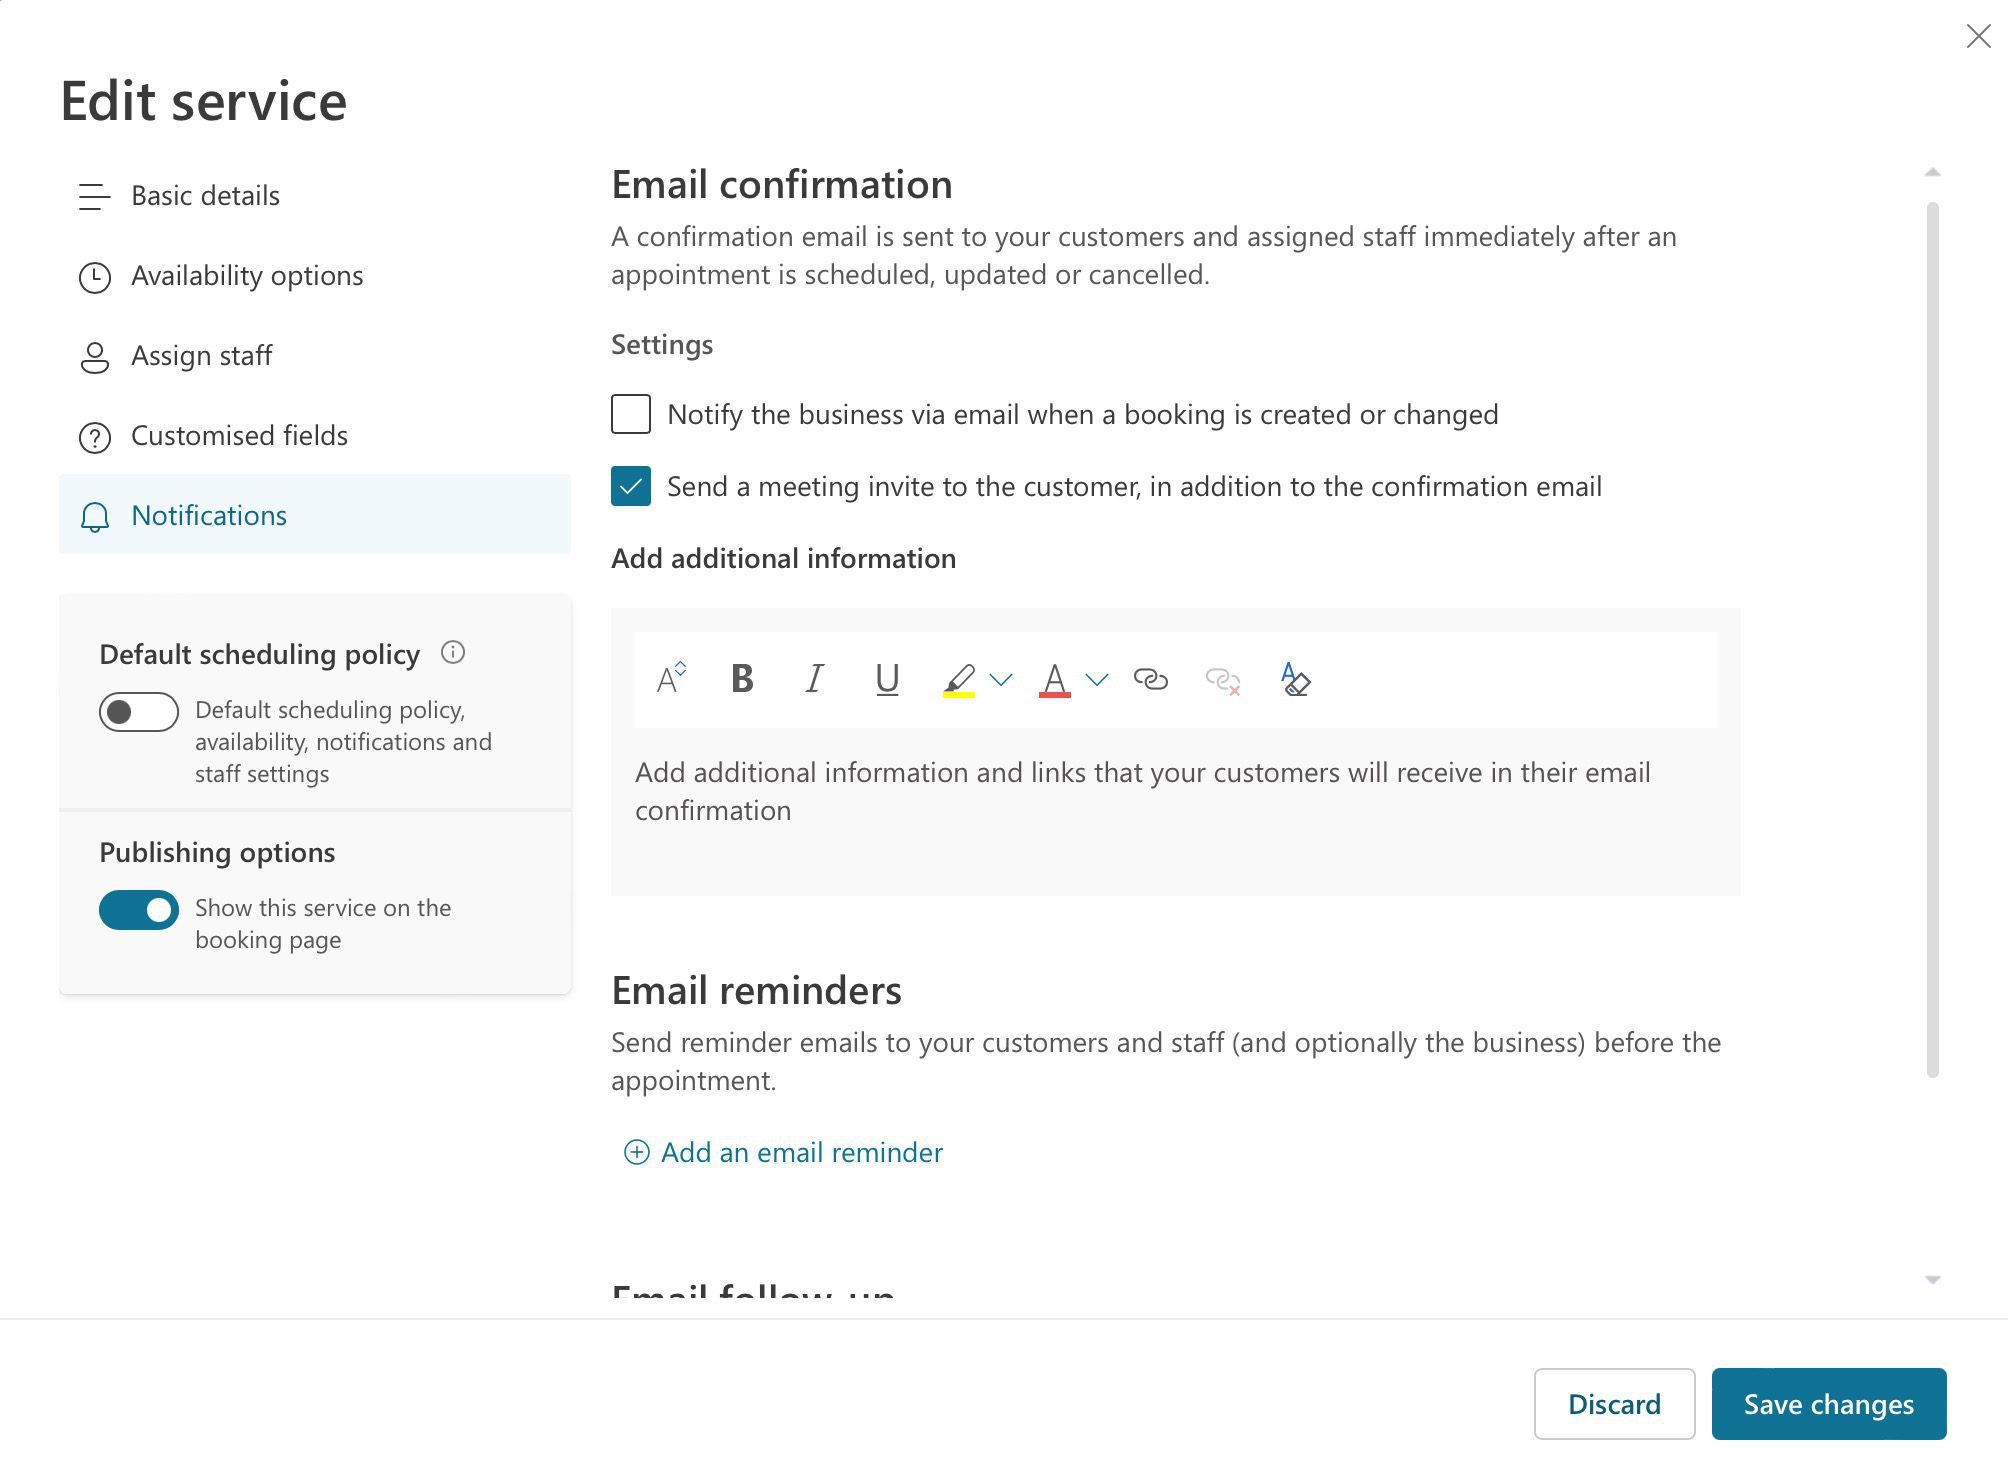This screenshot has width=2008, height=1480.
Task: Click the Notifications bell icon in the sidebar
Action: 95,517
